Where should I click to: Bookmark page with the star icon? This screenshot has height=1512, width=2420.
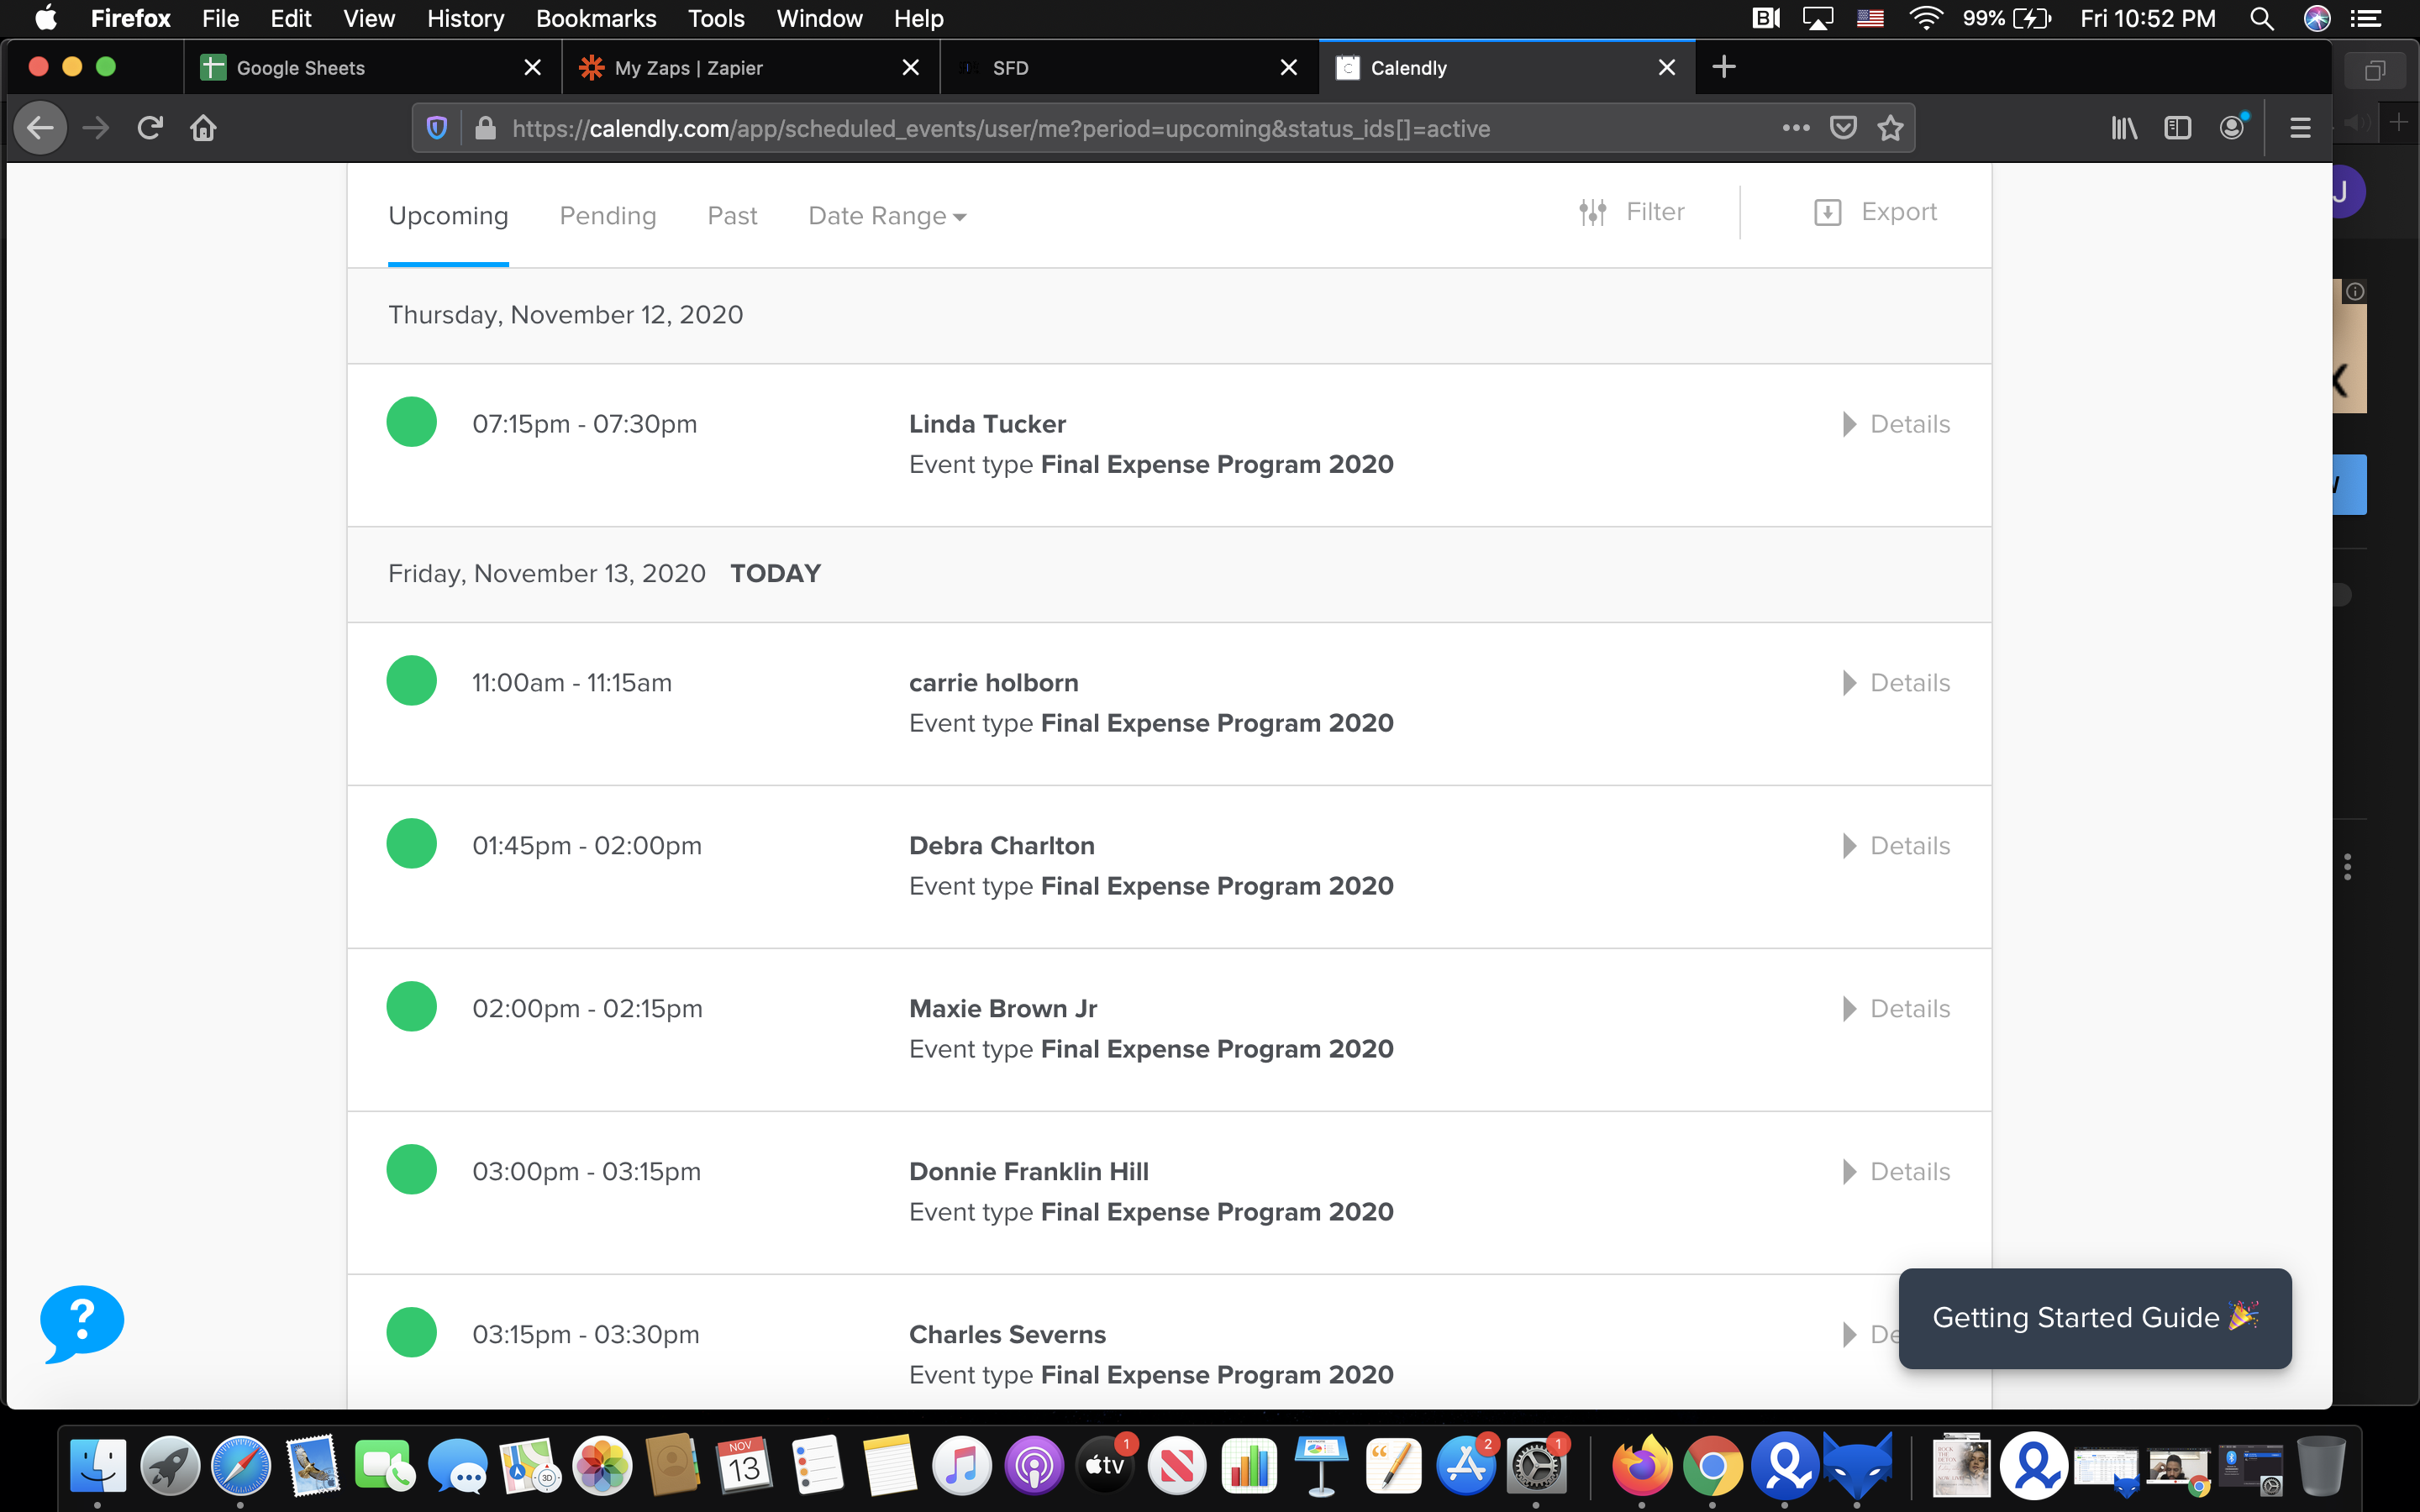click(1890, 128)
